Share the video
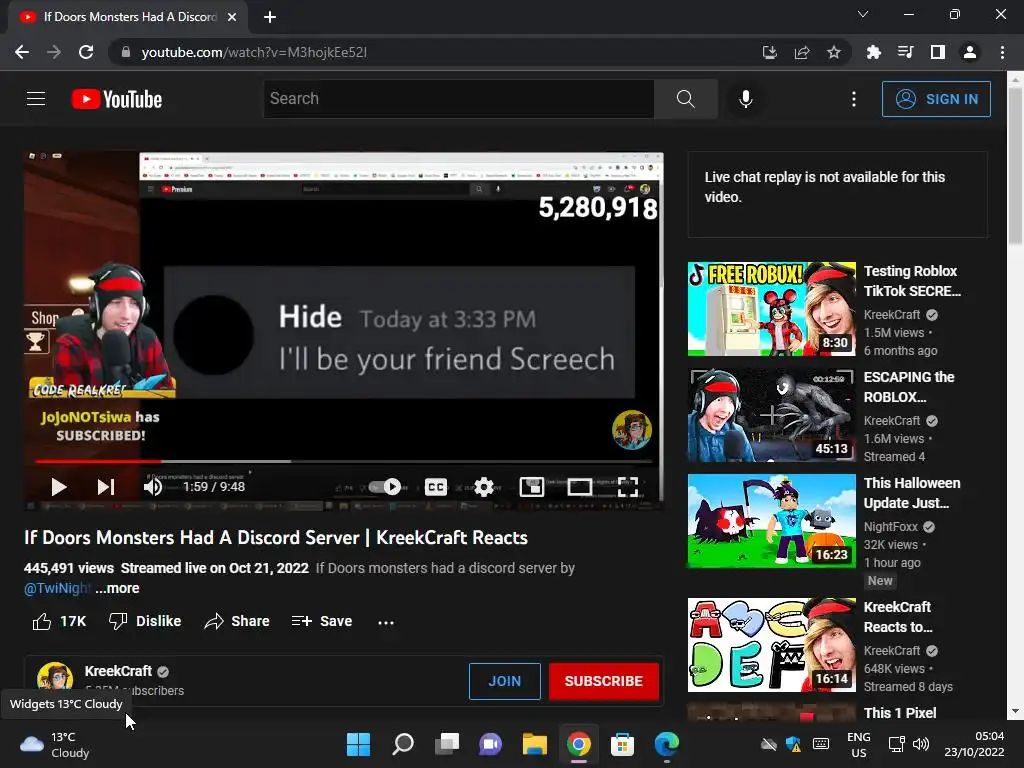 tap(236, 621)
